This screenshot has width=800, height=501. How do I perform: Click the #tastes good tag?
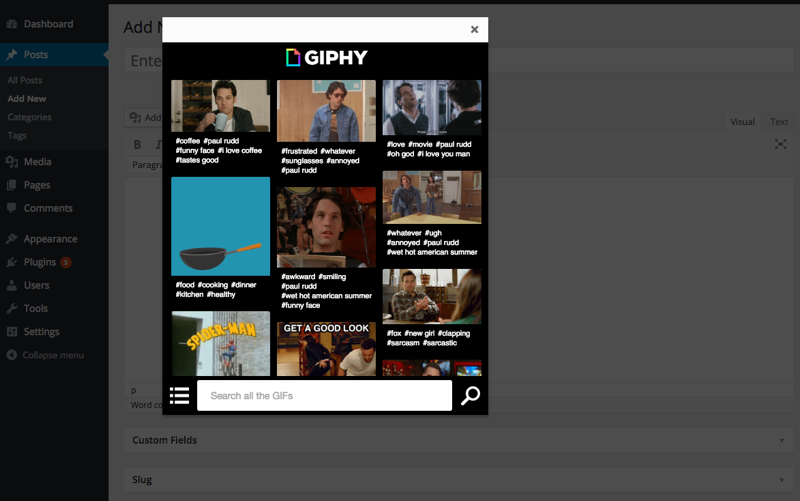[197, 160]
